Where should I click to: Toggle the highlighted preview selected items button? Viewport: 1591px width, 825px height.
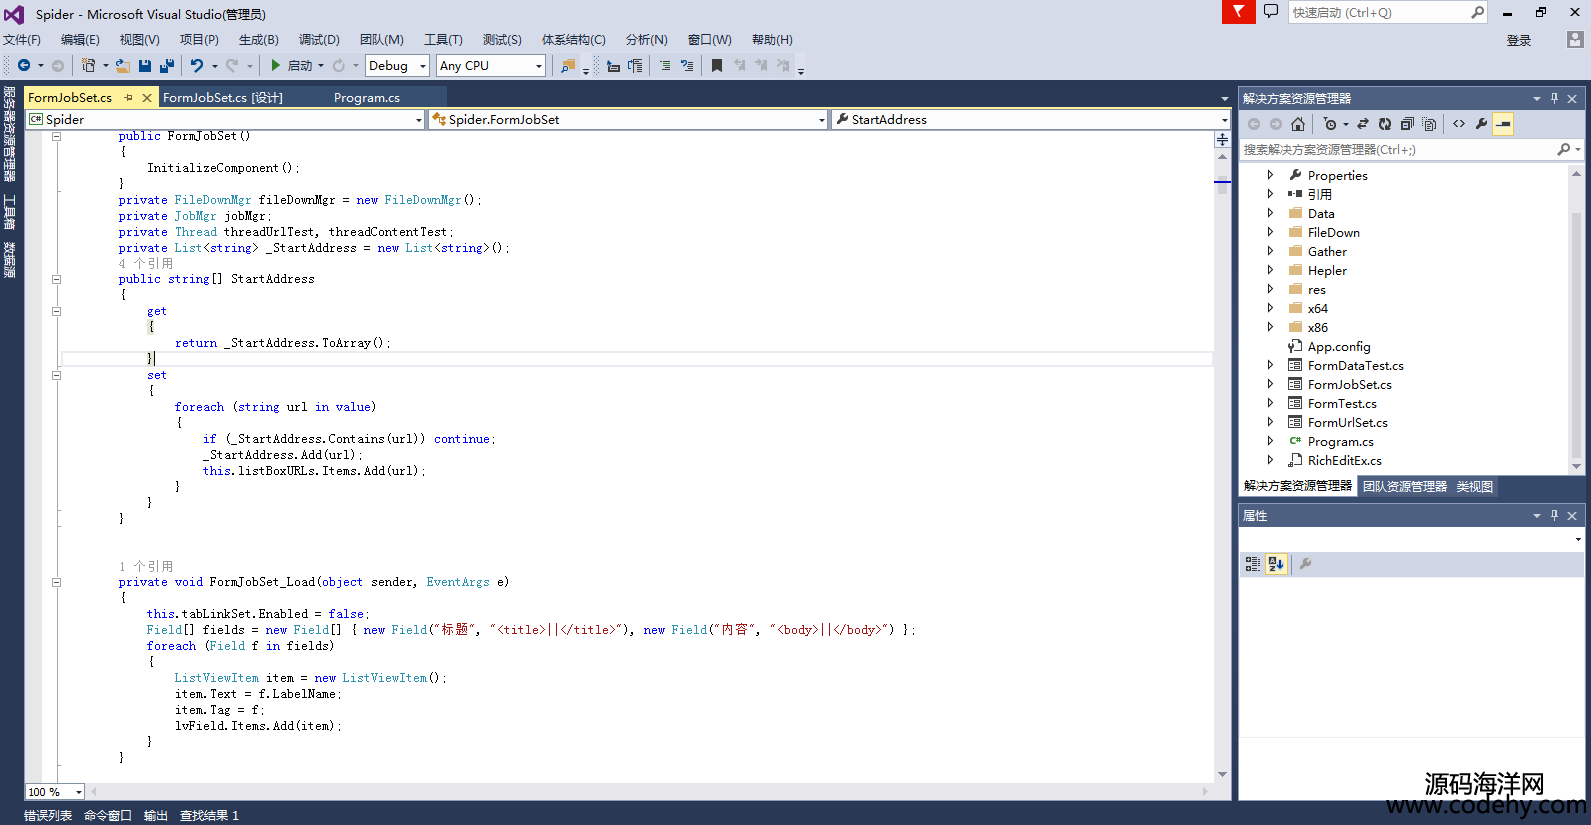(x=1503, y=124)
